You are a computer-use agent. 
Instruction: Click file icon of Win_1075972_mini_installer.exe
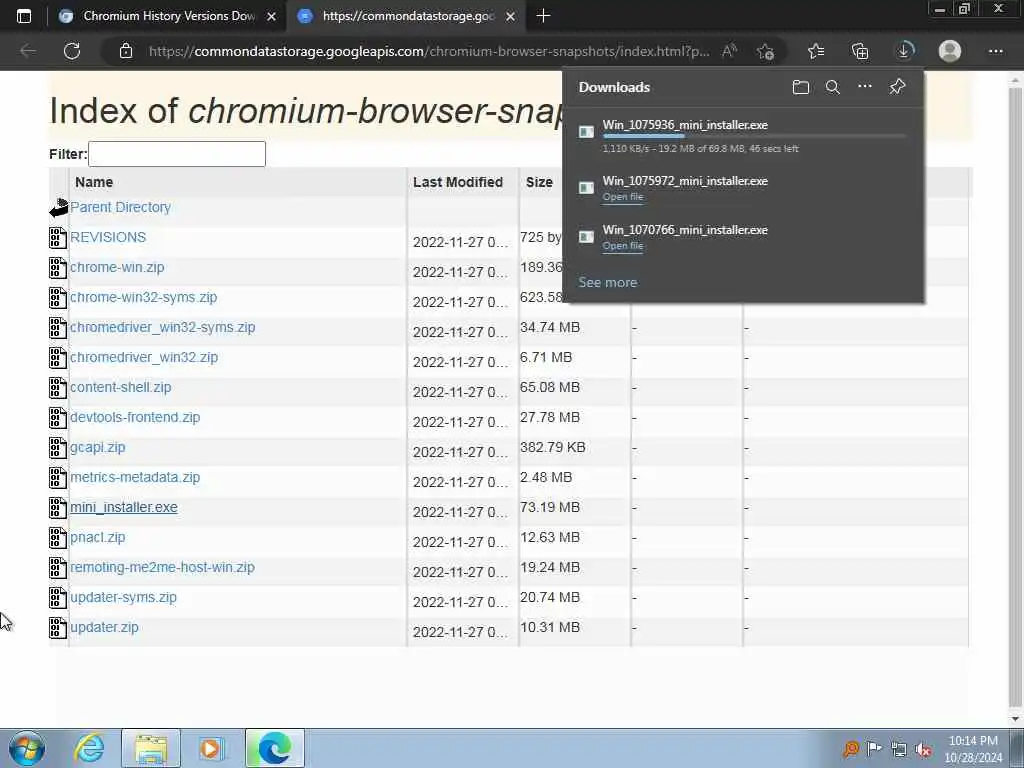click(586, 188)
